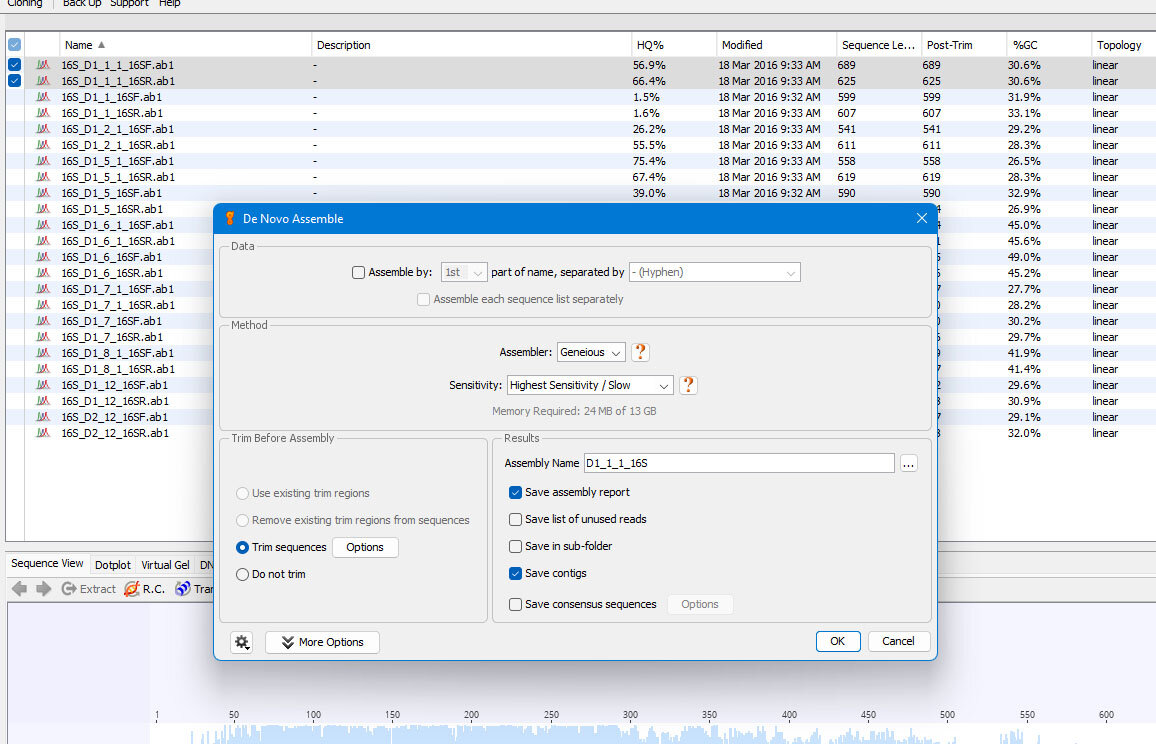Image resolution: width=1156 pixels, height=744 pixels.
Task: Toggle the select-all checkbox in table header
Action: click(14, 45)
